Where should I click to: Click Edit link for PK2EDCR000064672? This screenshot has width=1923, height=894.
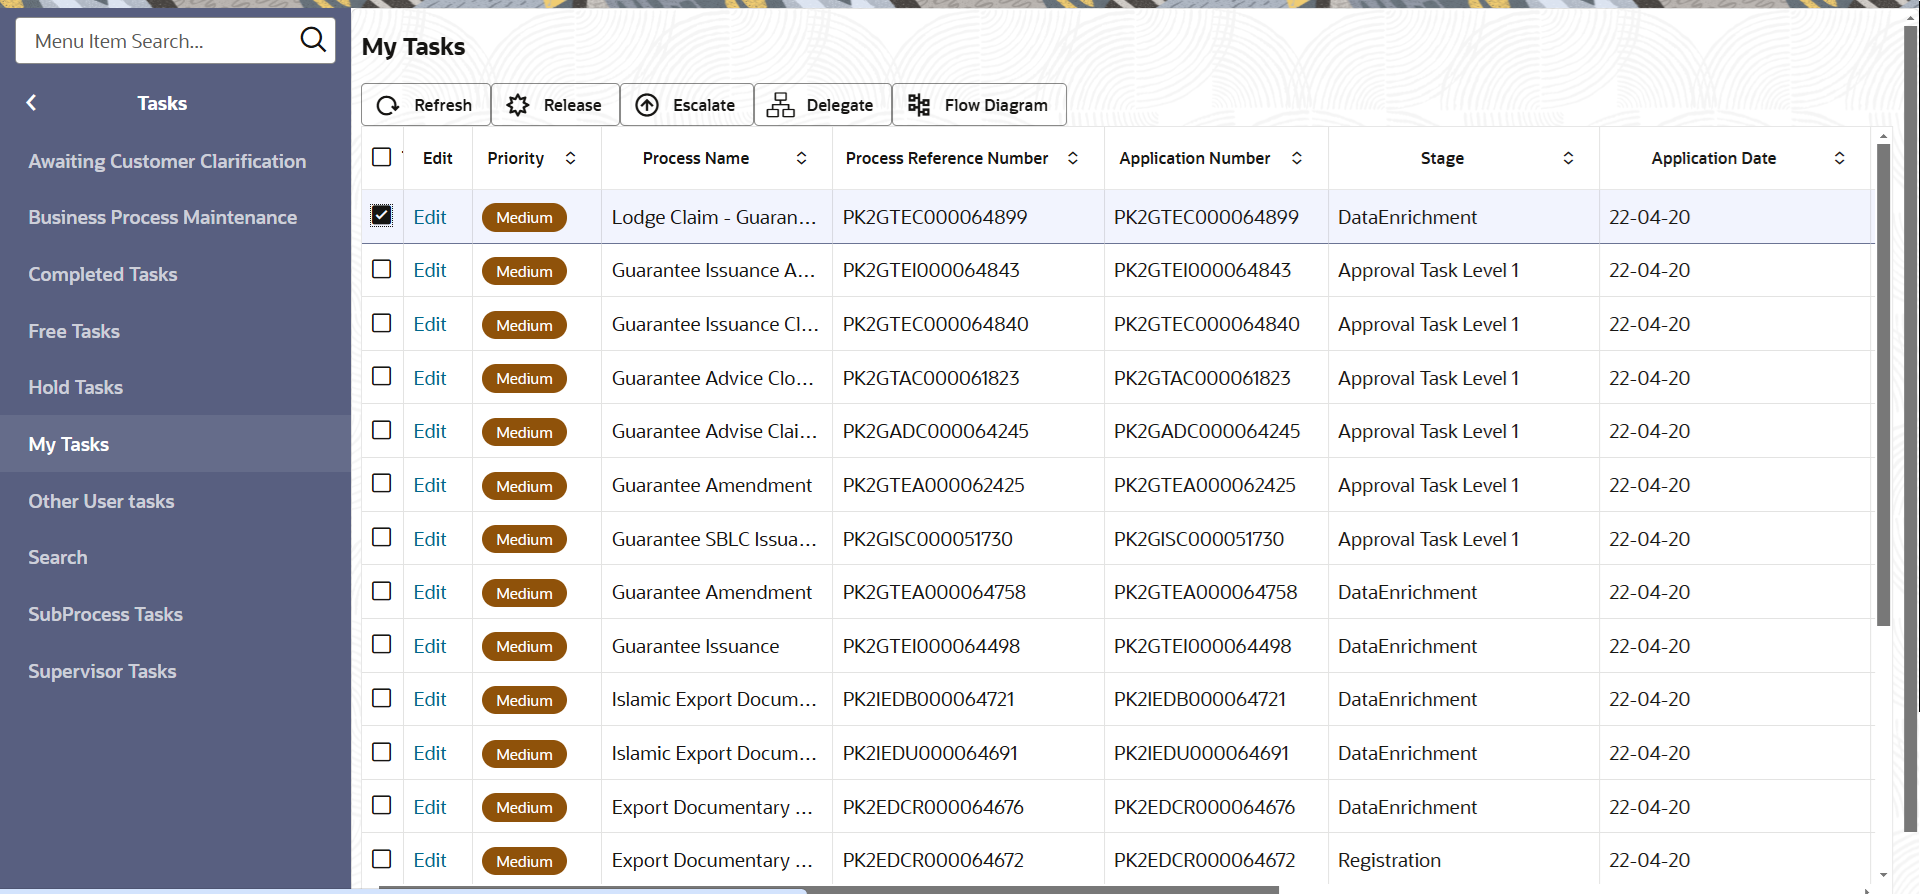point(430,860)
